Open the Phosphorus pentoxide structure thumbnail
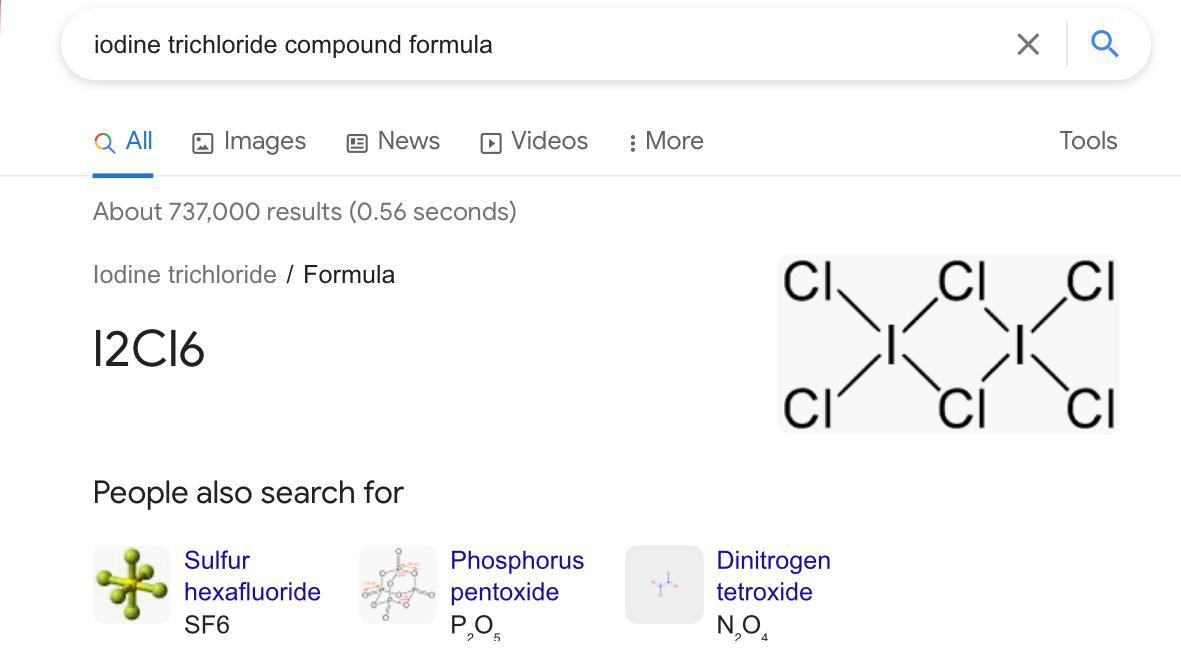 (398, 584)
